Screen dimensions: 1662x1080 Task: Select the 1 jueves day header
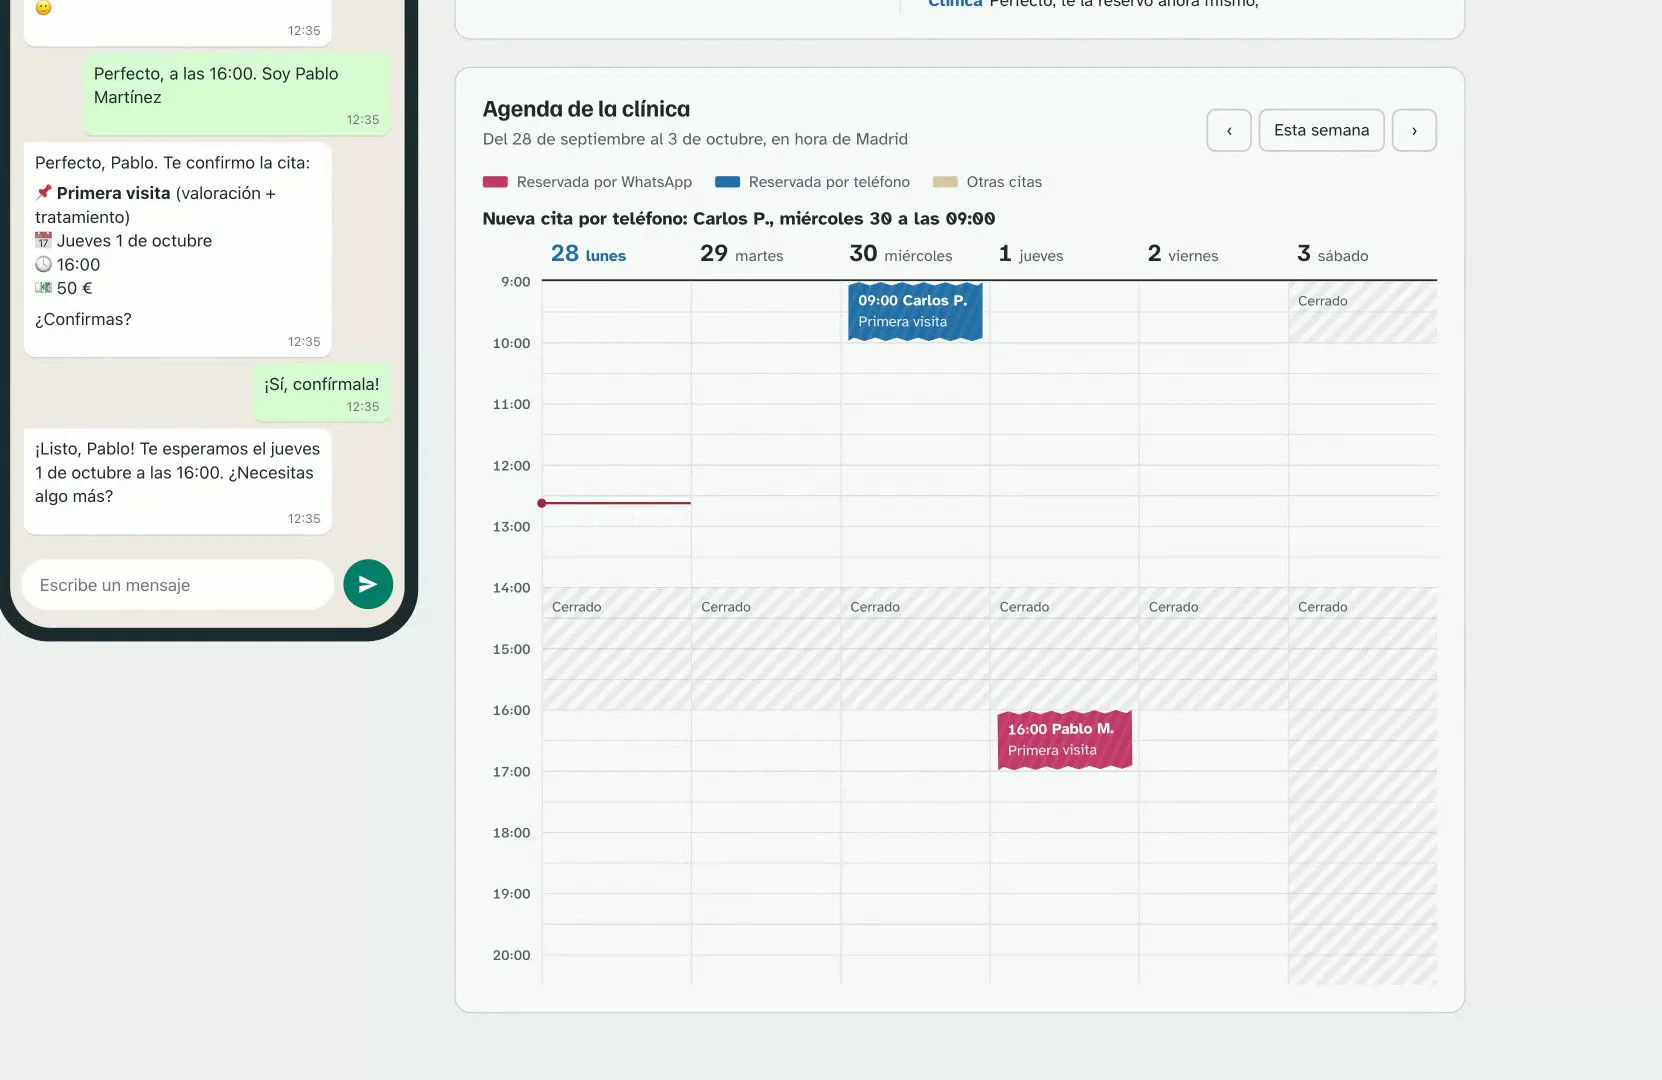[x=1031, y=254]
